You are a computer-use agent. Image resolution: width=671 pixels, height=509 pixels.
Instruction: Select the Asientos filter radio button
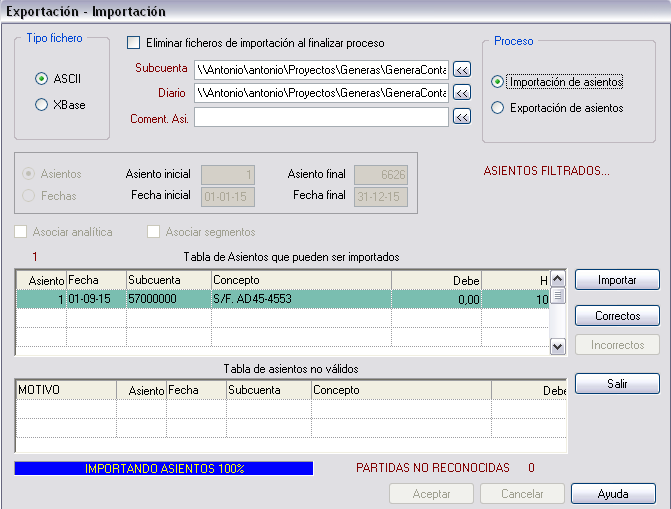coord(29,174)
